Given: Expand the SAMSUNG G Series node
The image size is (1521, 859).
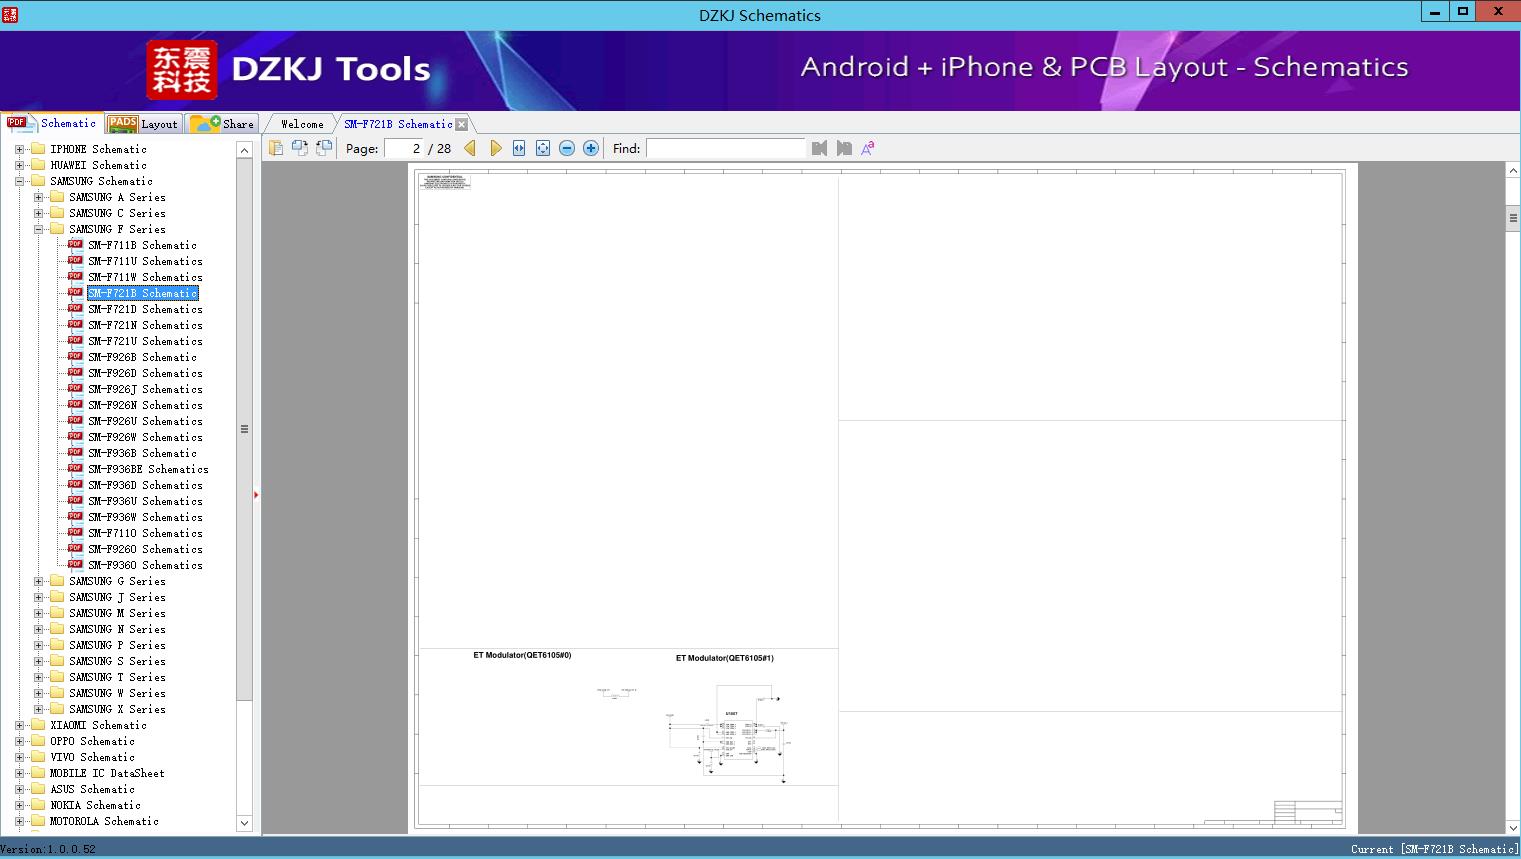Looking at the screenshot, I should 38,581.
